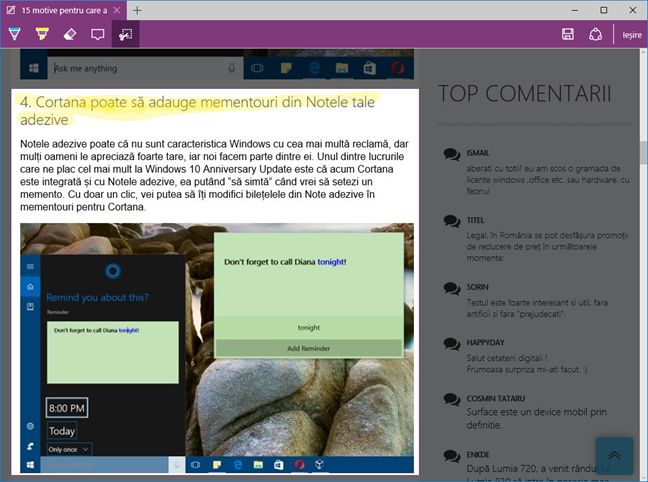Click the 'Remind you about this?' text
The image size is (648, 482).
coord(98,297)
